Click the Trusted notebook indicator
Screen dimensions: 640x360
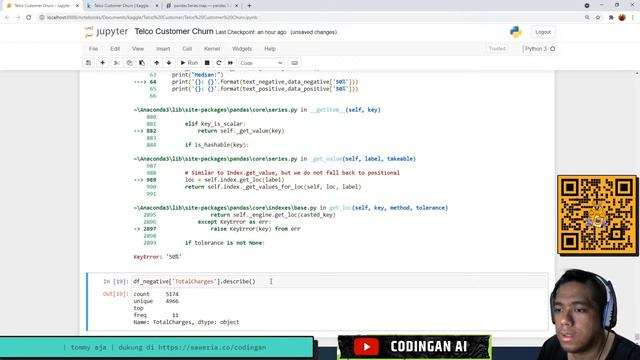[x=497, y=49]
